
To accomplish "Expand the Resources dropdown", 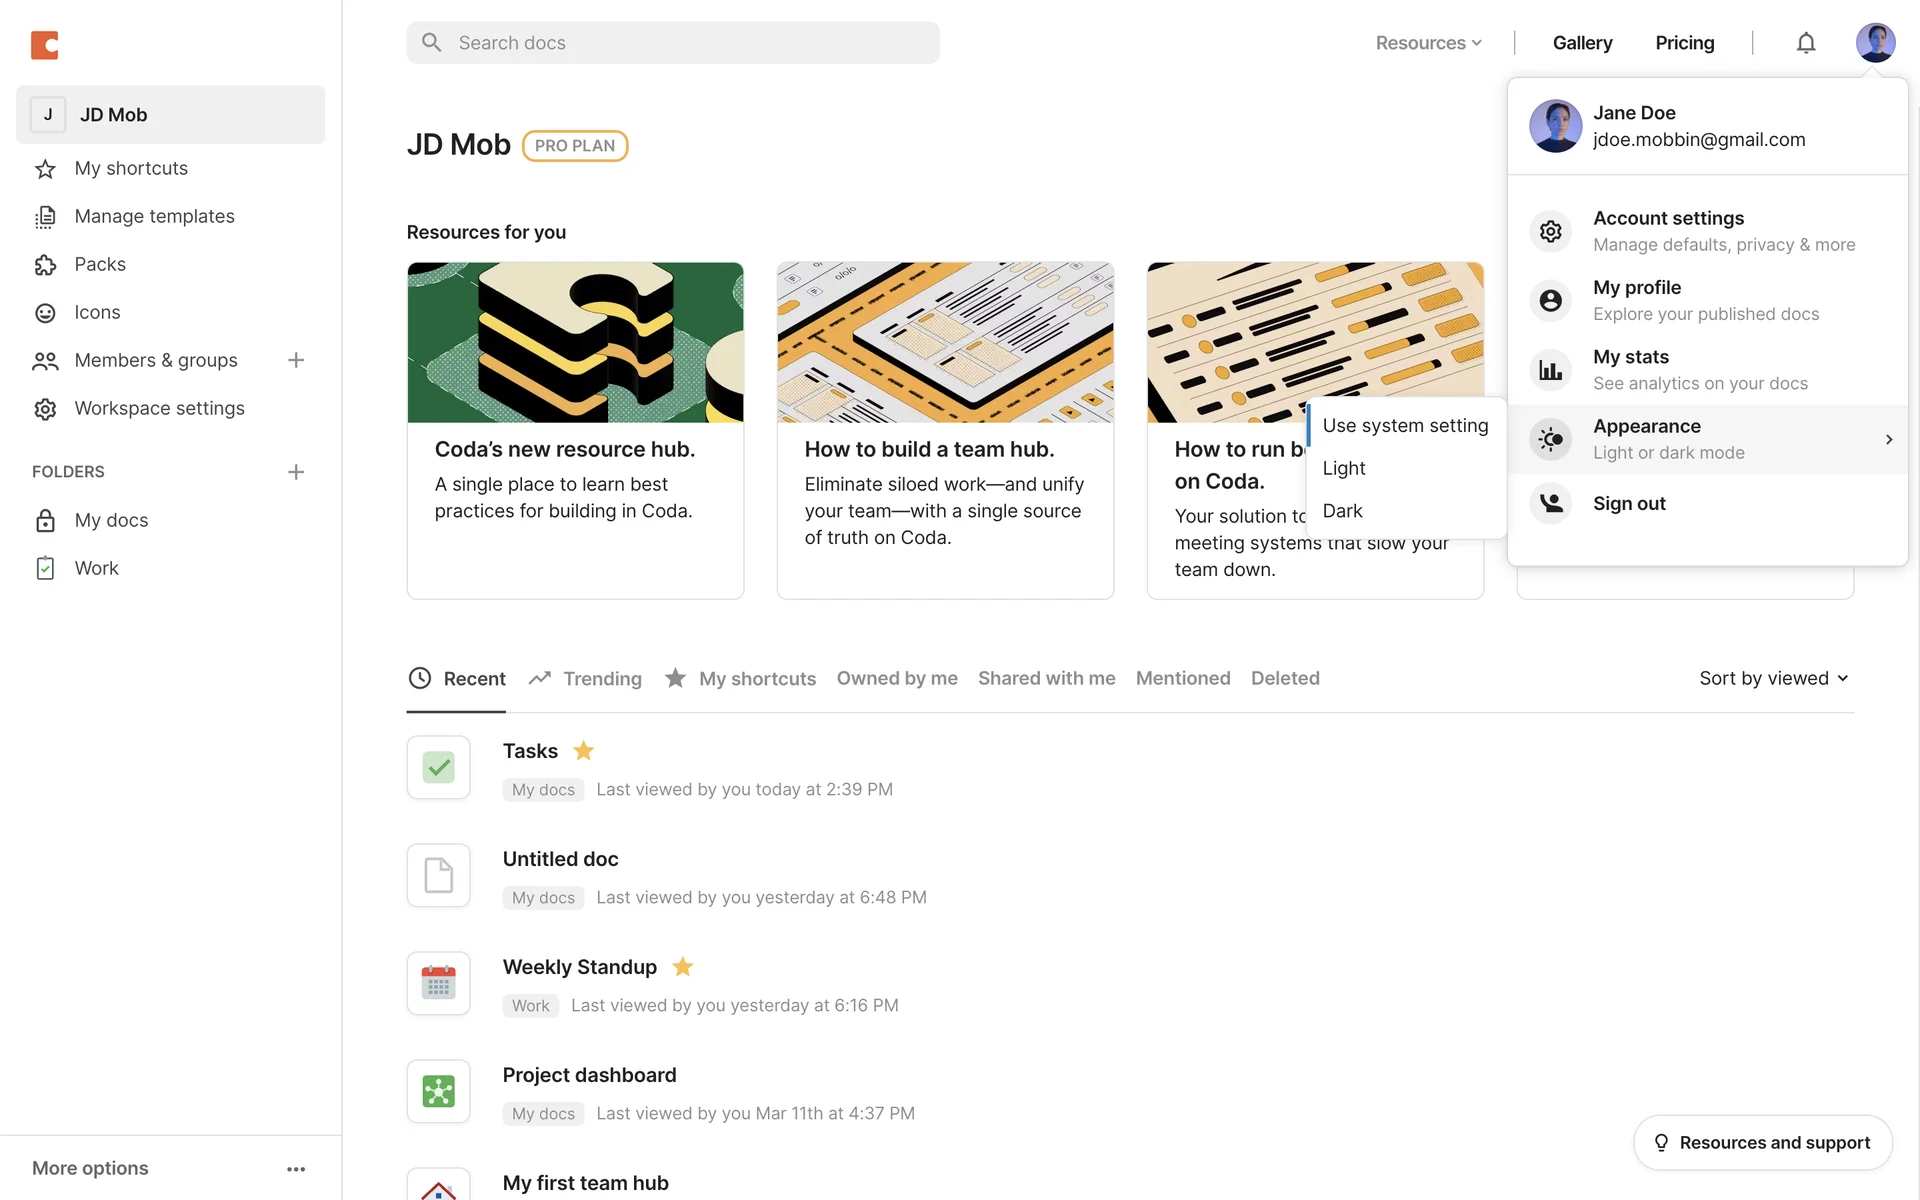I will 1428,43.
